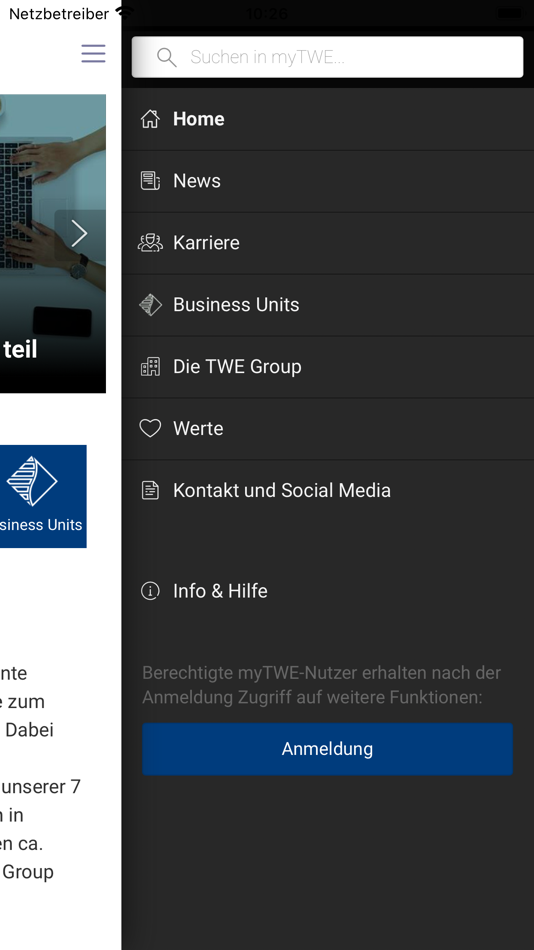Tap the Karriere people icon
The image size is (534, 950).
tap(150, 242)
